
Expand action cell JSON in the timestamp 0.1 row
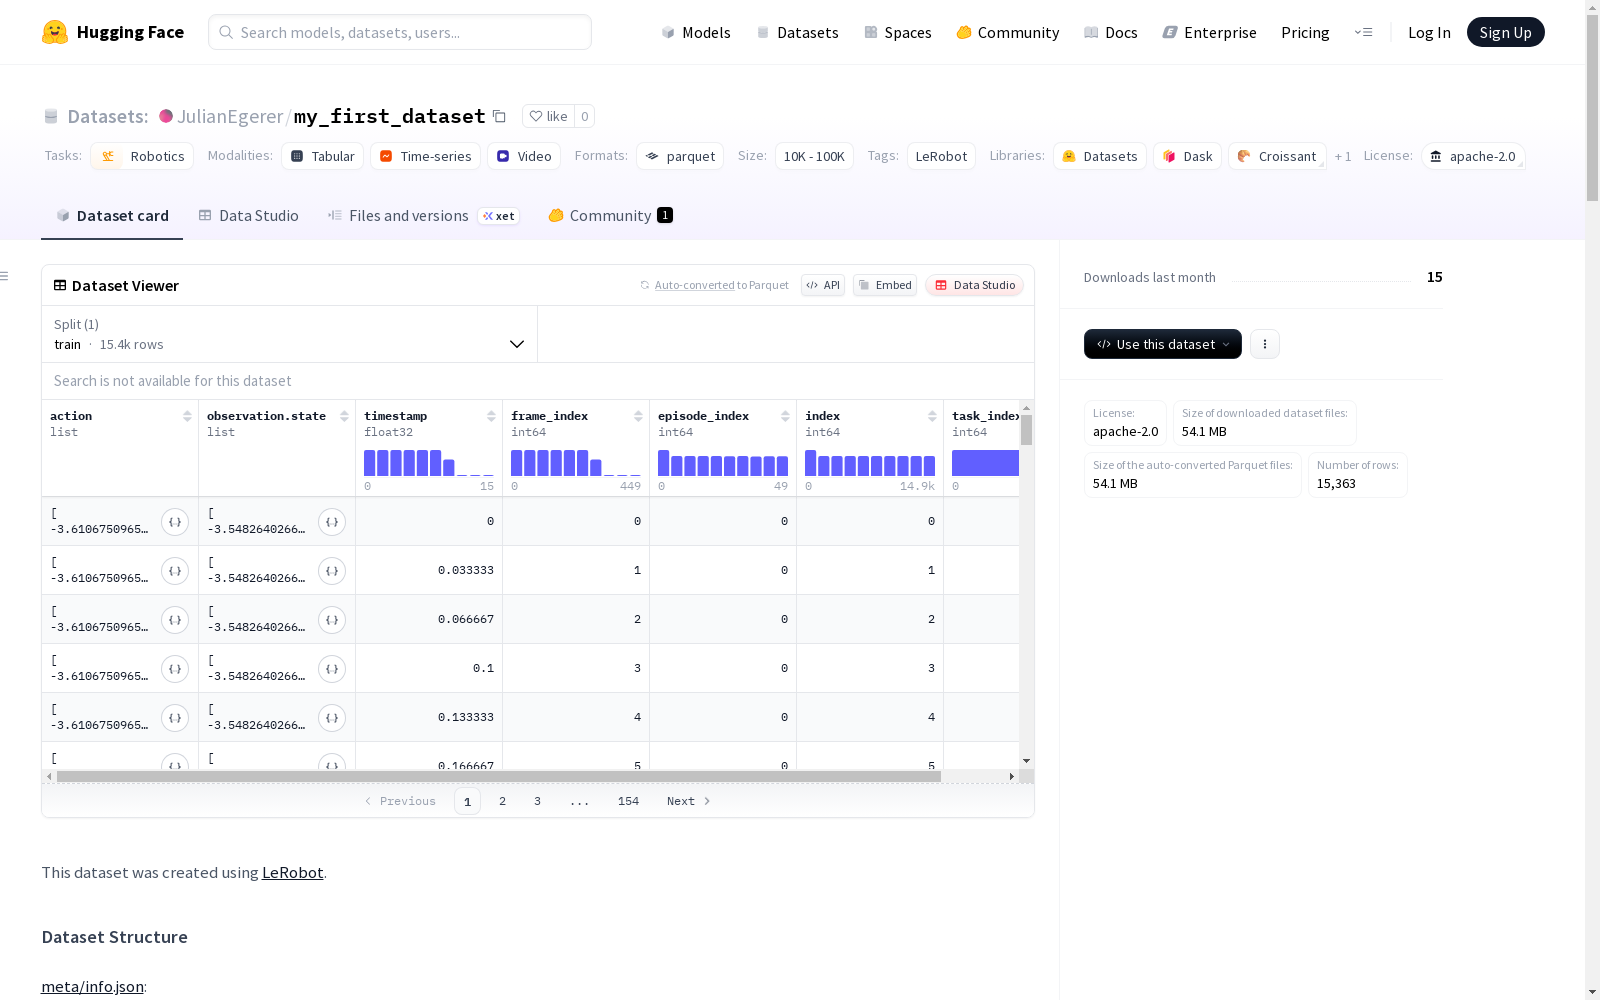point(175,669)
